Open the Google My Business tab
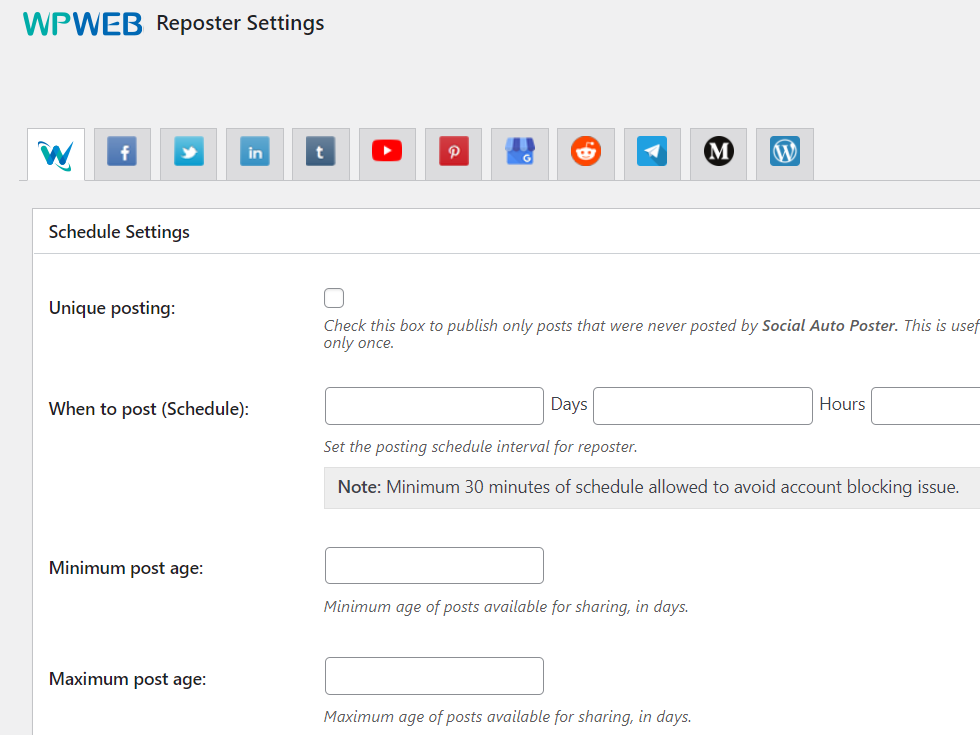The image size is (980, 735). (520, 154)
